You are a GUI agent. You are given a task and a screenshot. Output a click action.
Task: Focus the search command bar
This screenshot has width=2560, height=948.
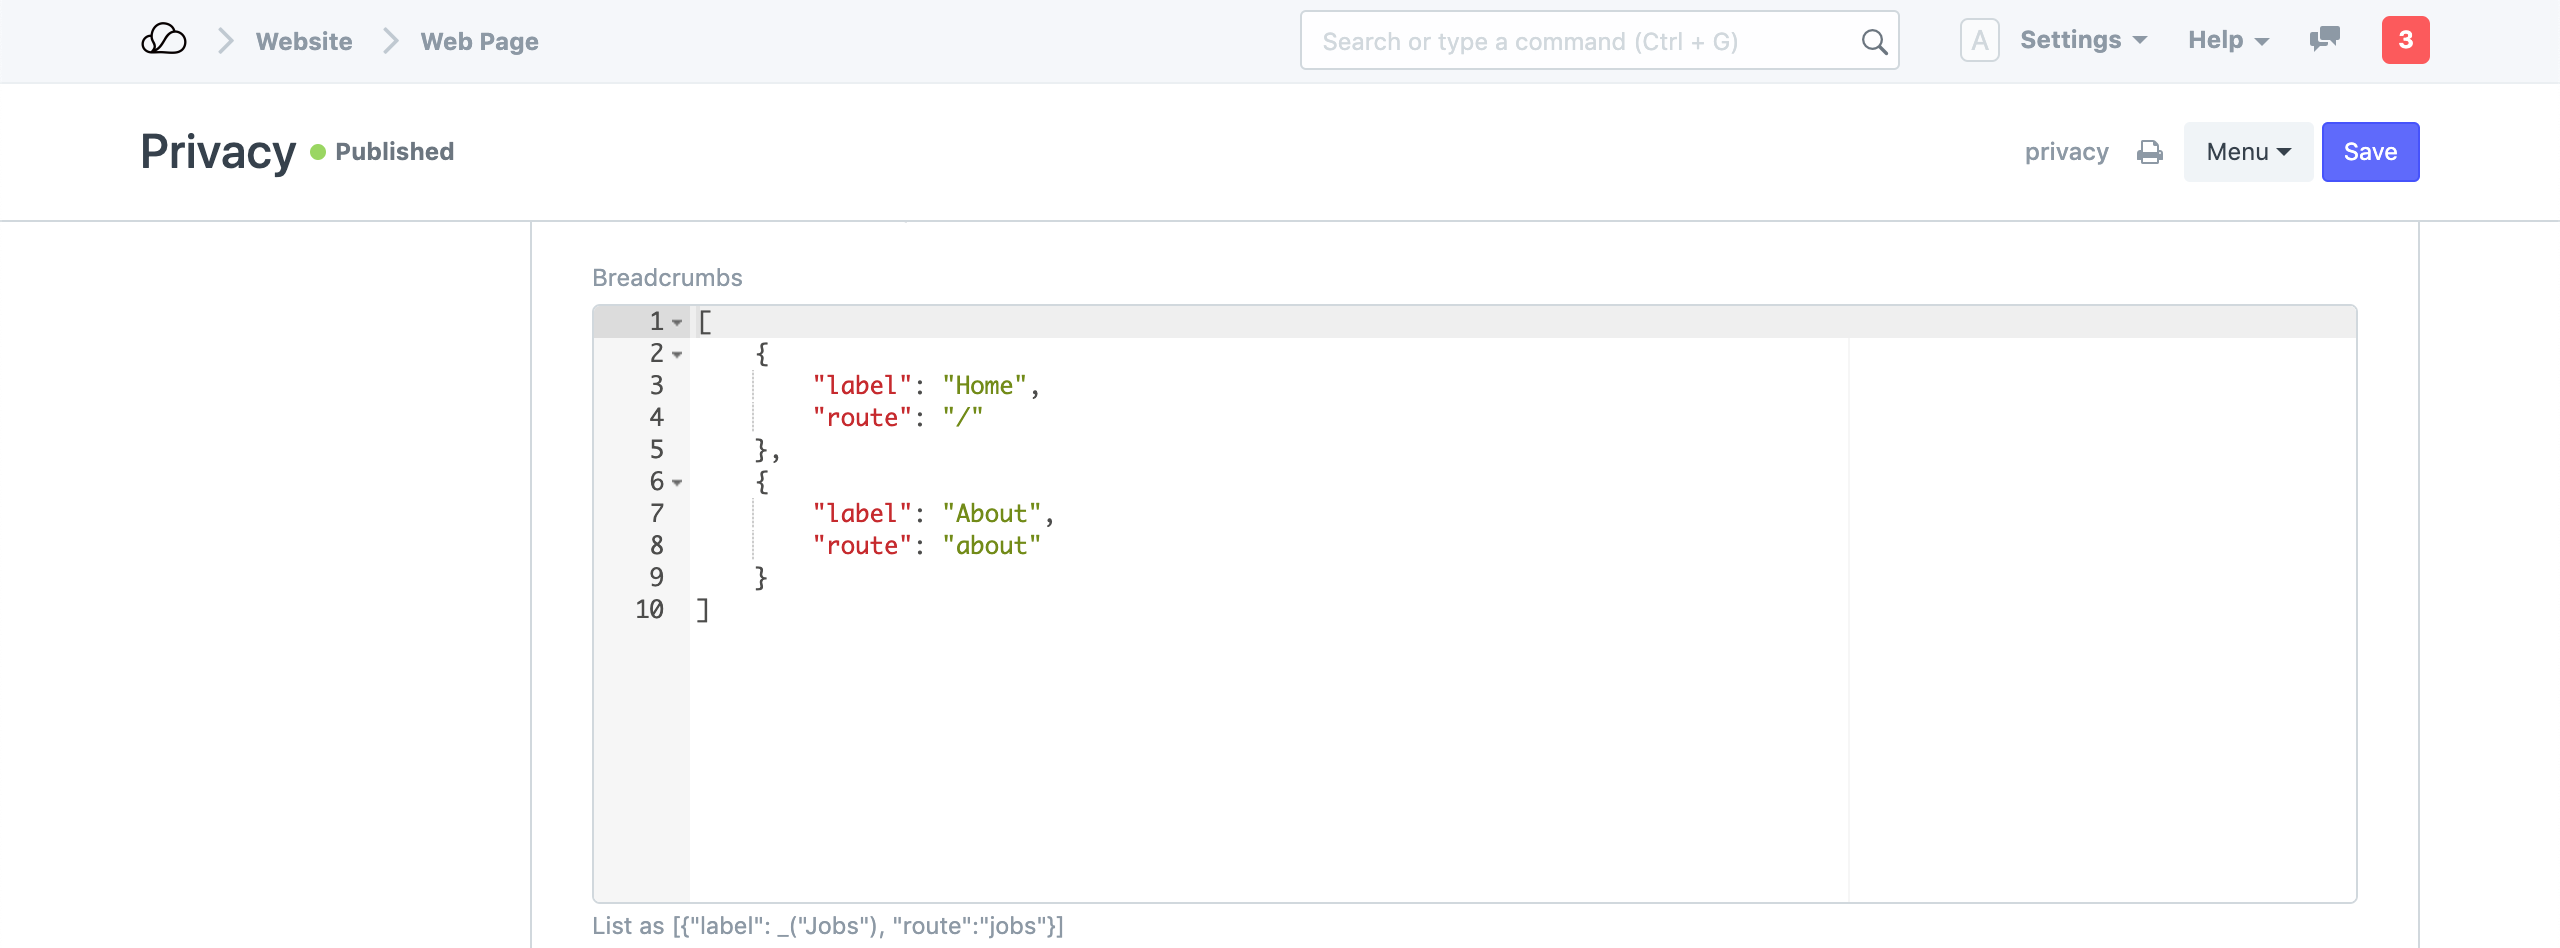(x=1580, y=41)
